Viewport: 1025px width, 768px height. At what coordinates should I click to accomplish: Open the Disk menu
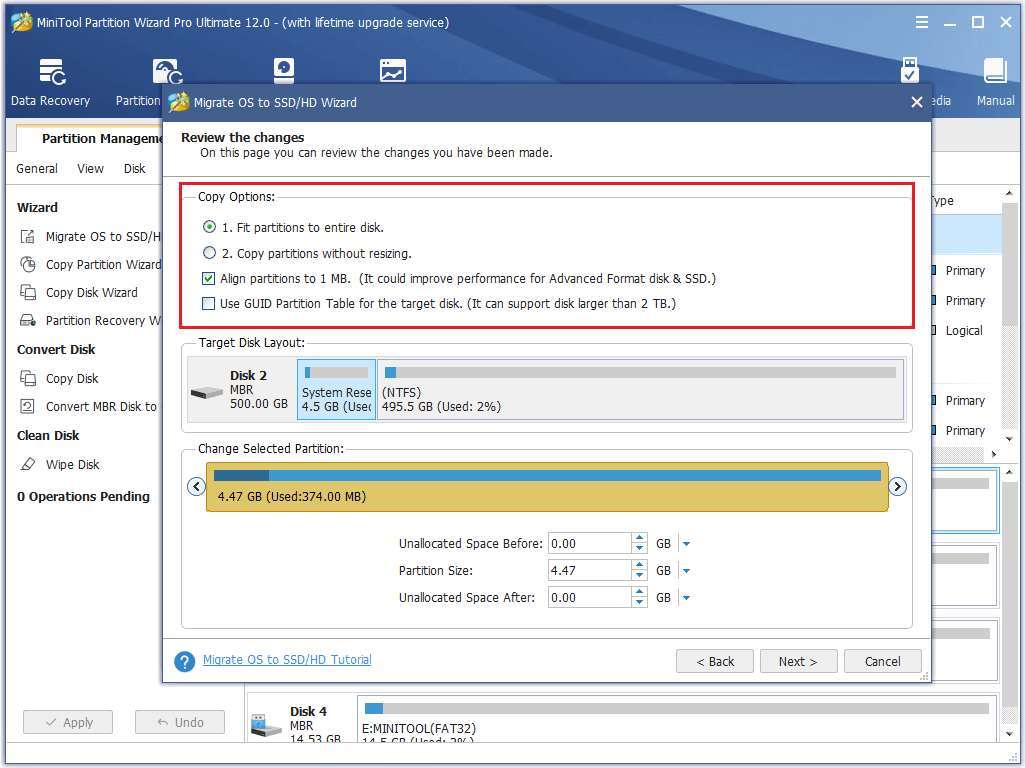click(135, 169)
